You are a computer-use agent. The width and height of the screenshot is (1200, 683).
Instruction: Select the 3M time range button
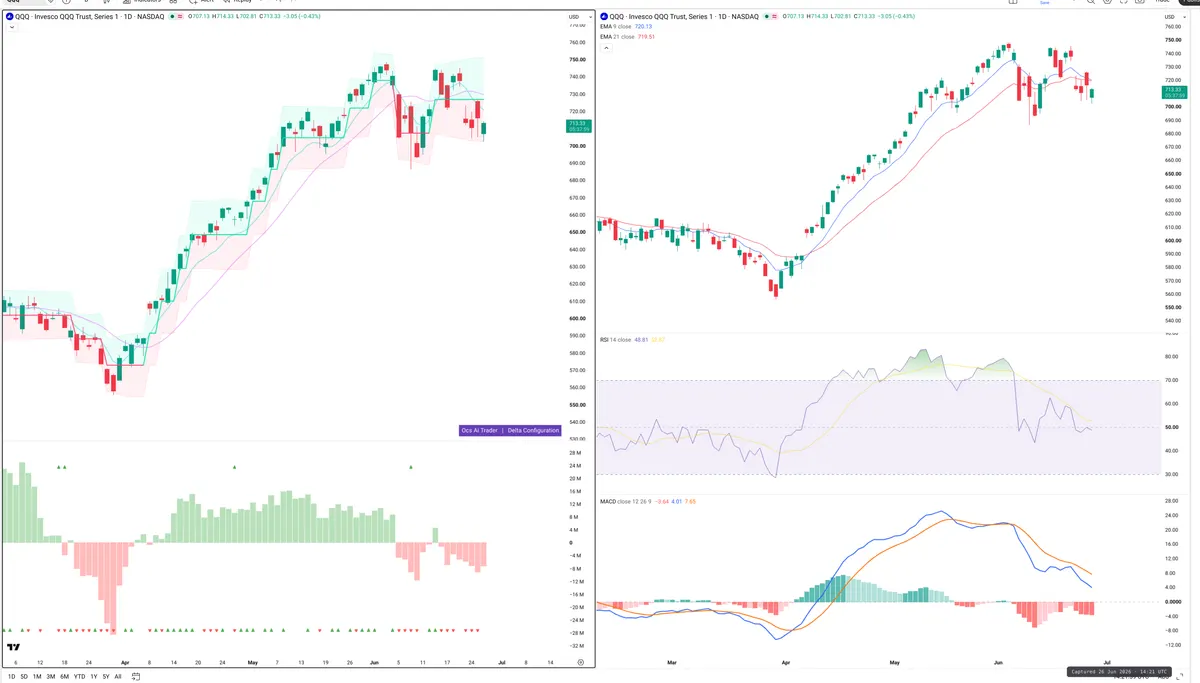point(50,676)
